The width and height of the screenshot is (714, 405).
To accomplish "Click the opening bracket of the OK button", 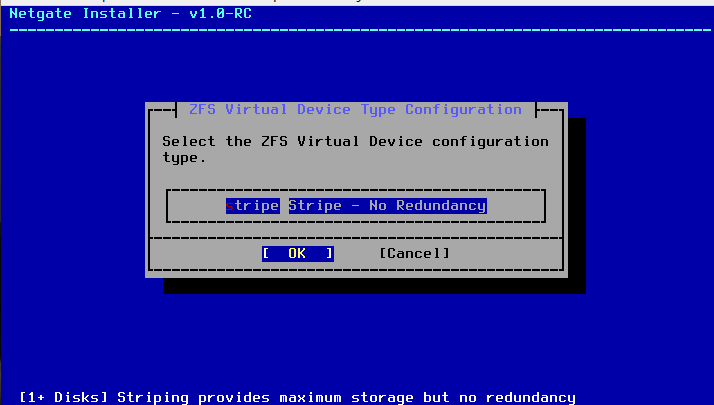I will click(x=266, y=254).
